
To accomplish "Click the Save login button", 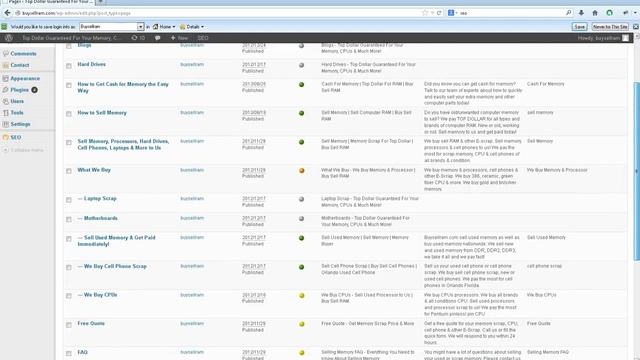I will tap(579, 27).
